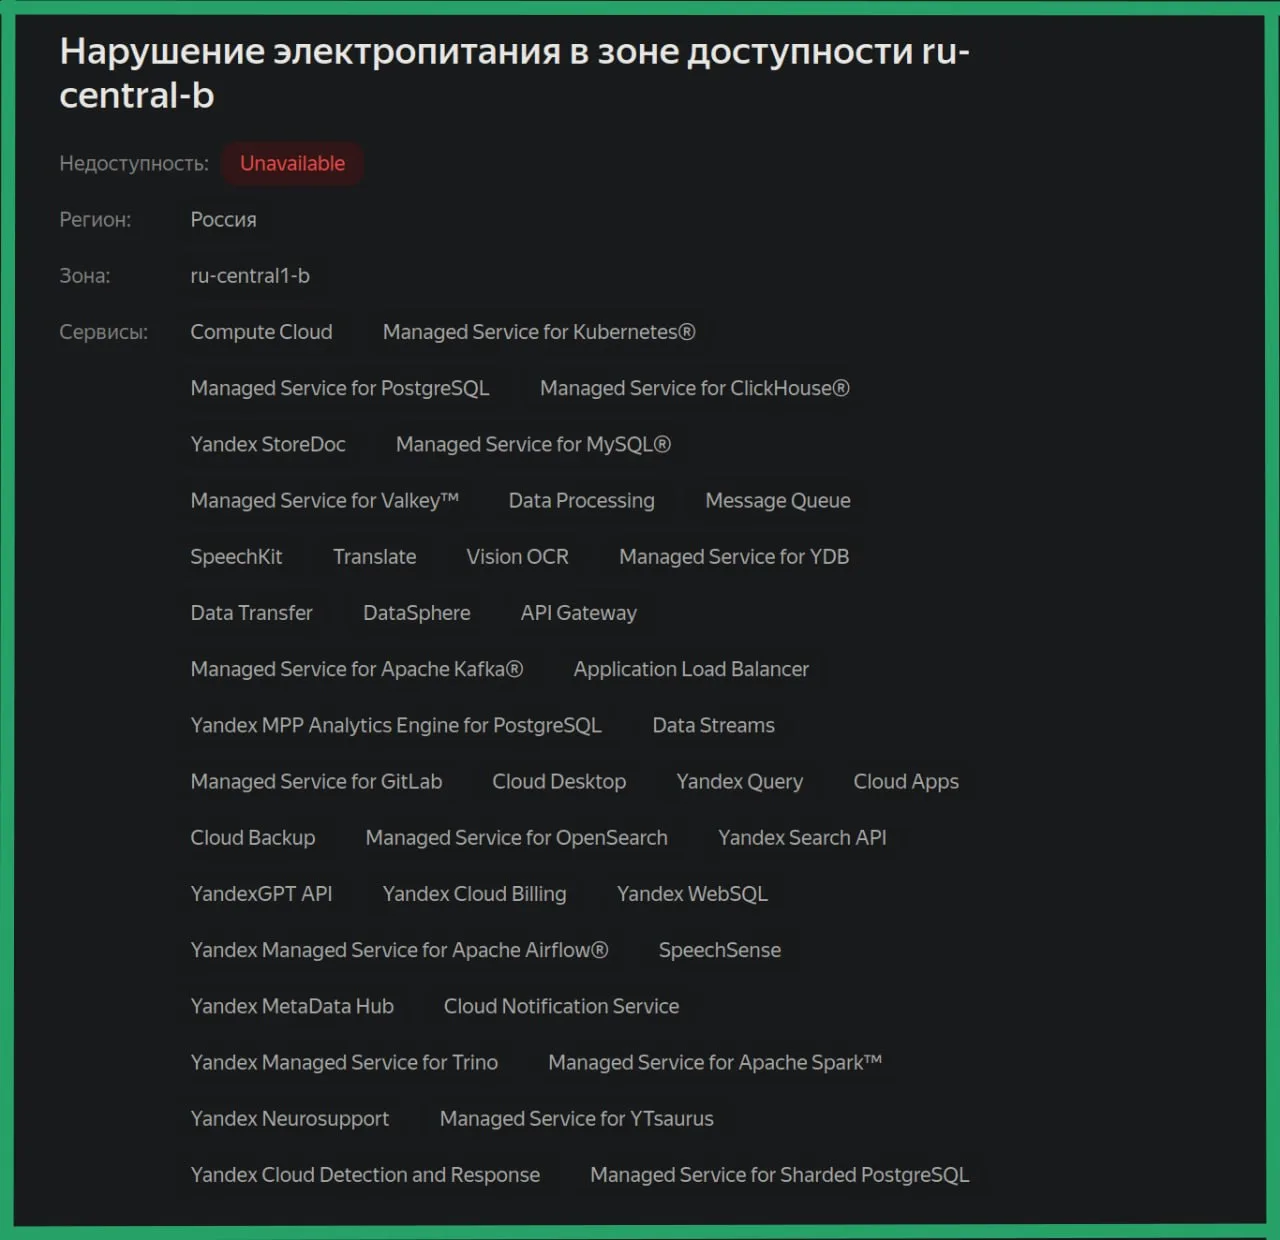
Task: Click Managed Service for YTsaurus
Action: [577, 1118]
